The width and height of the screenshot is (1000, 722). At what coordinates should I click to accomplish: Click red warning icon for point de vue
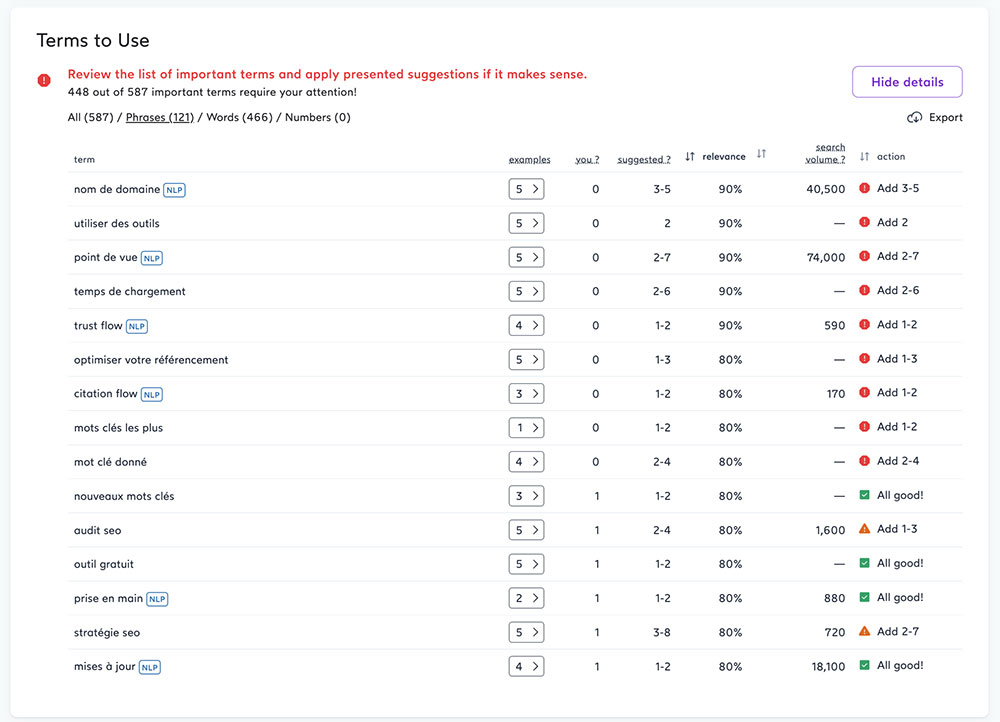point(864,256)
